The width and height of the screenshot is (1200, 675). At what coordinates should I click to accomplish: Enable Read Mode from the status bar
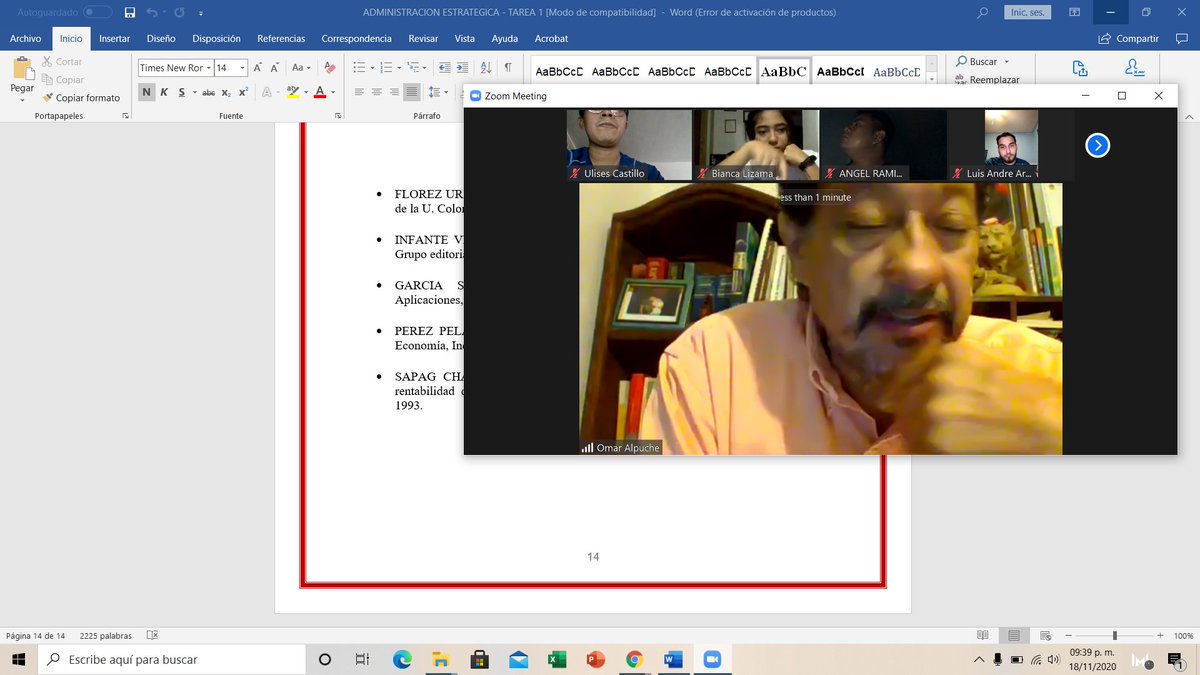click(984, 634)
